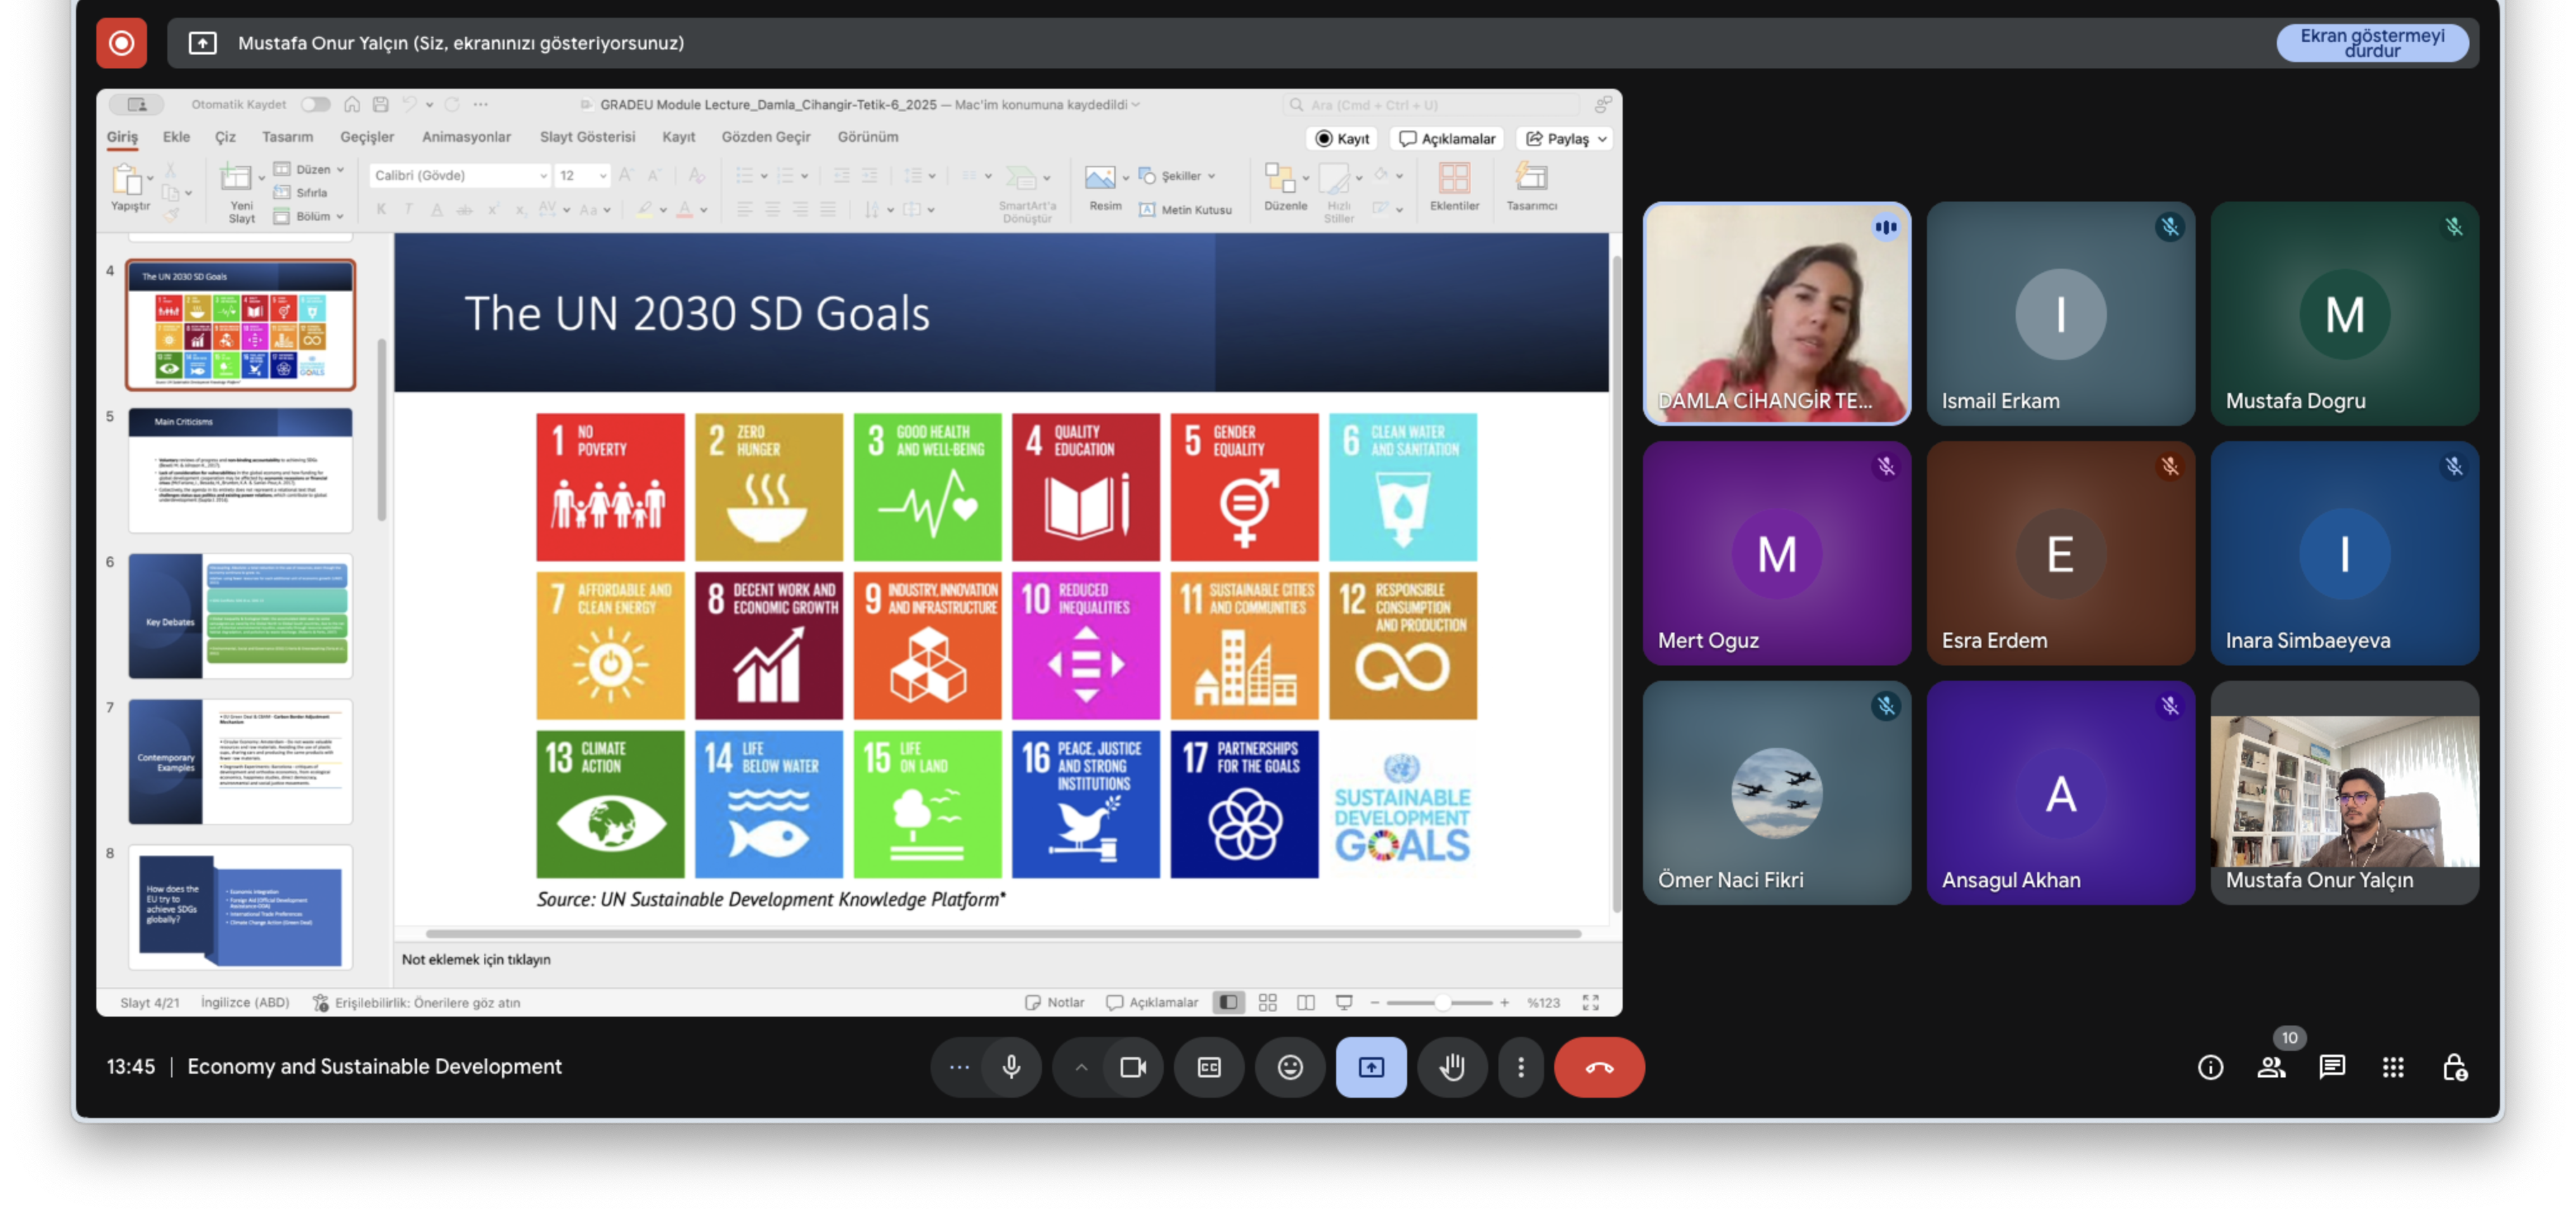2576x1215 pixels.
Task: Show the participants list icon
Action: pos(2271,1067)
